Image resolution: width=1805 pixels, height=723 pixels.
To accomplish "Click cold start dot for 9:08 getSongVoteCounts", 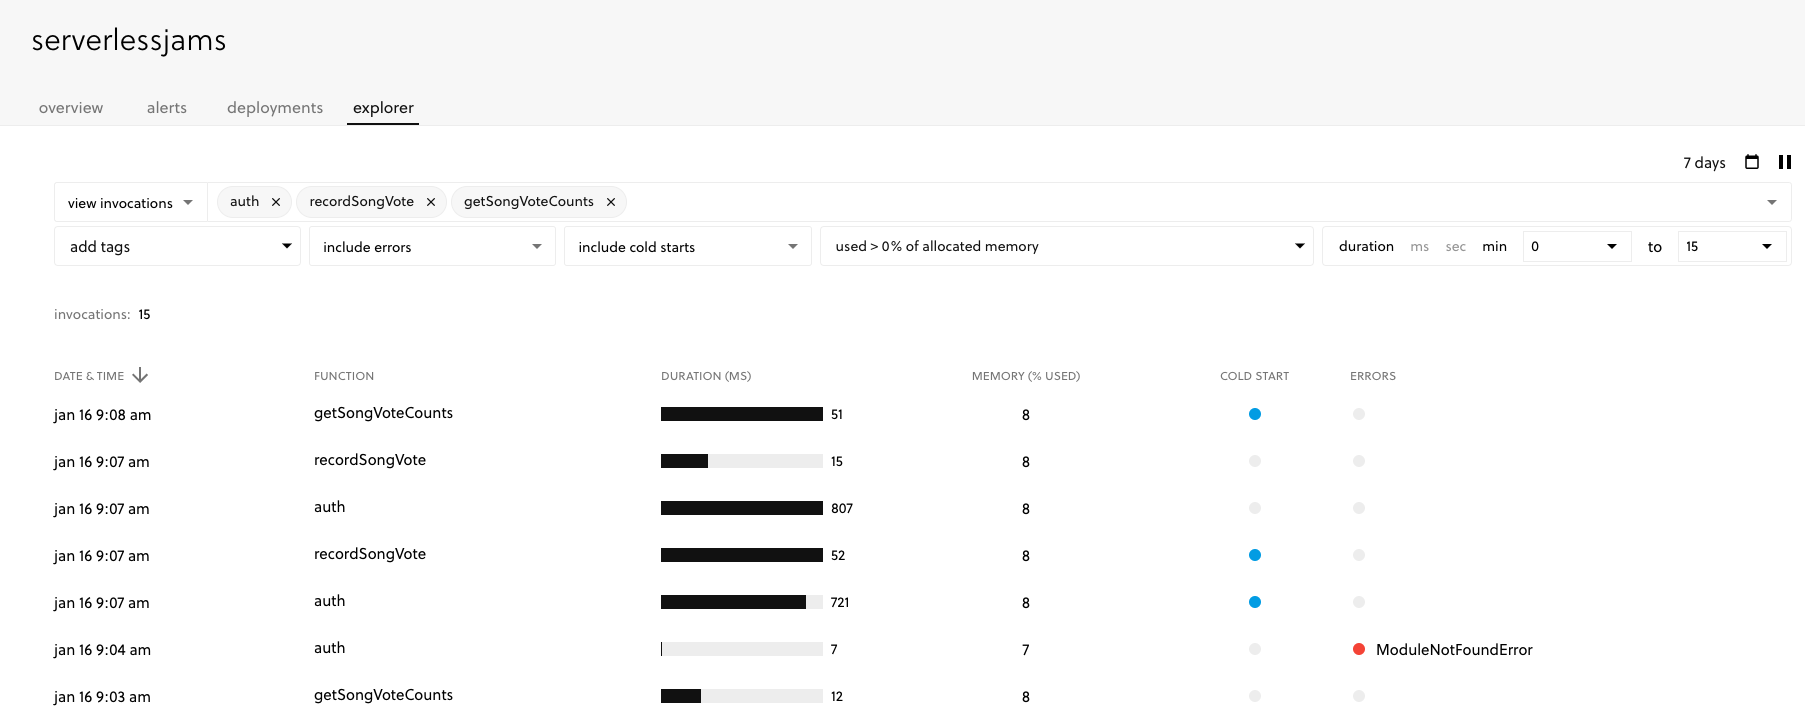I will 1254,414.
